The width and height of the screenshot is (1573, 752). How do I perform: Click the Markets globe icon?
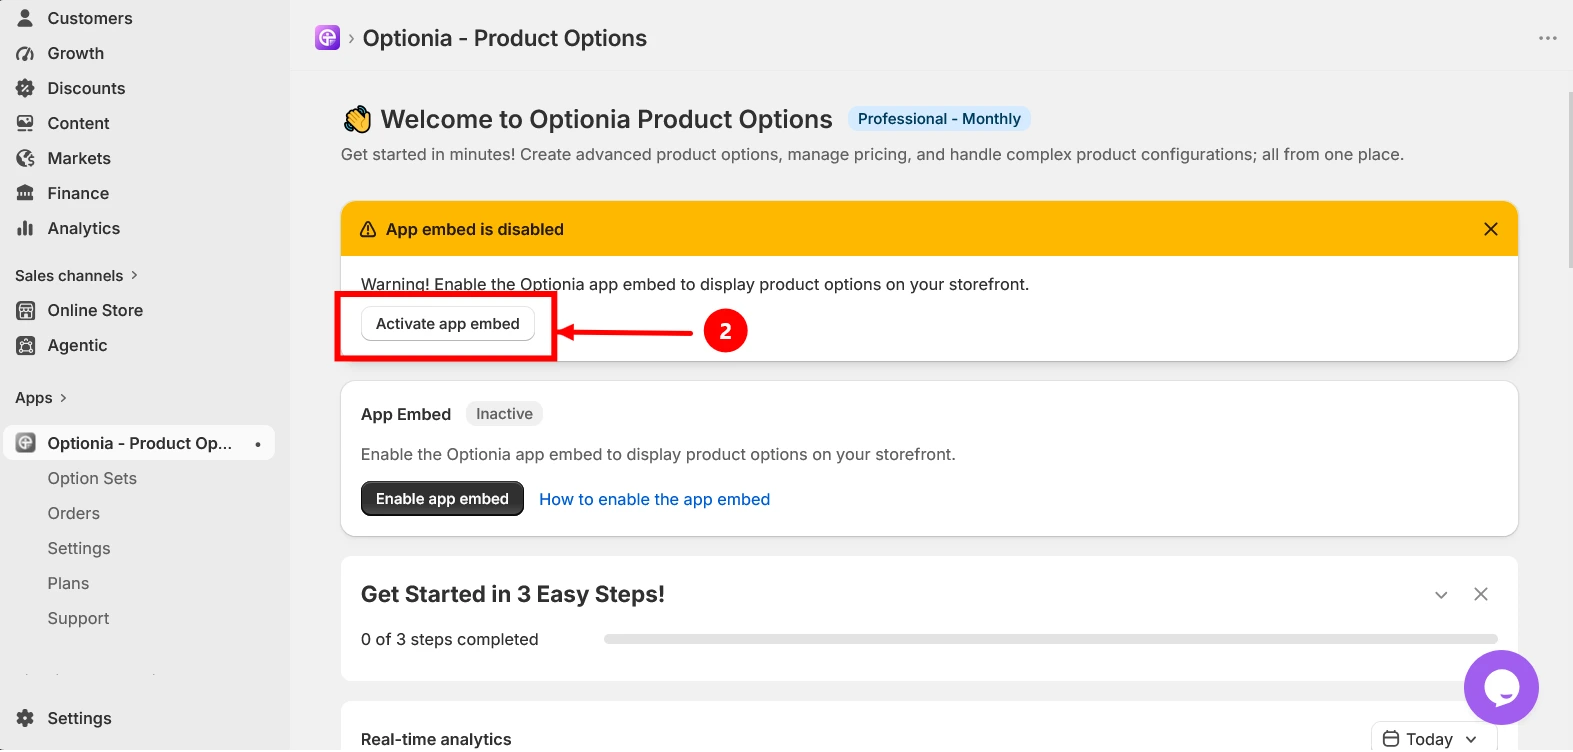(25, 158)
